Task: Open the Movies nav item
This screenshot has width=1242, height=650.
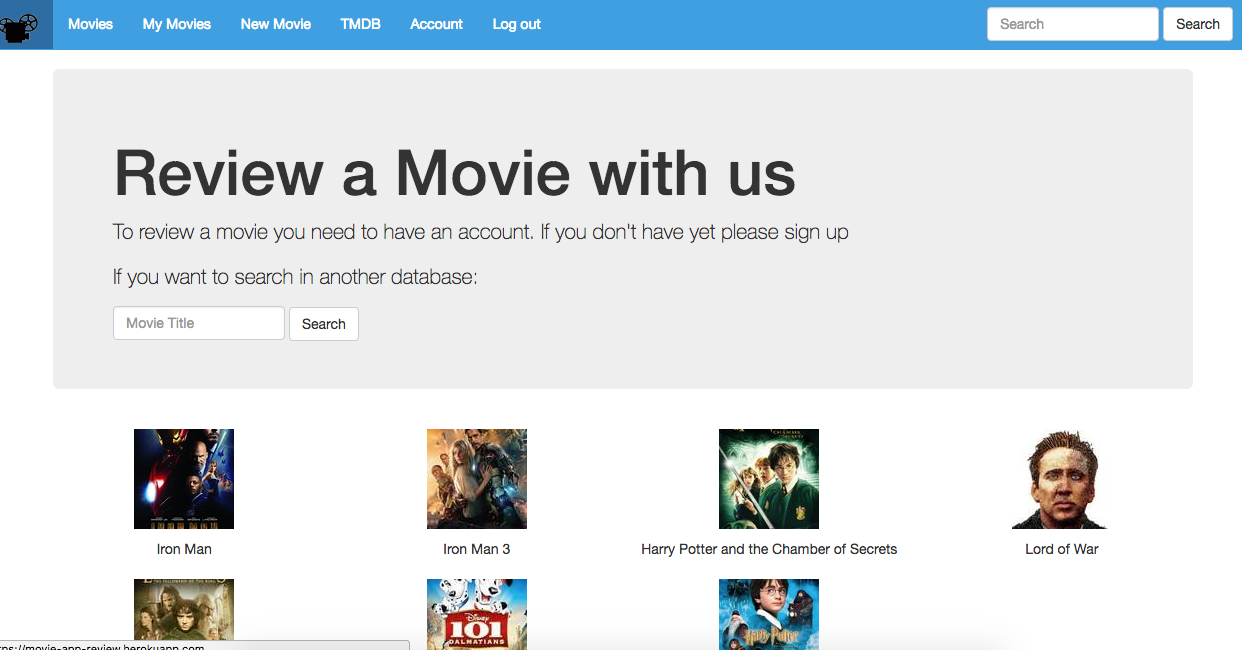Action: (x=90, y=24)
